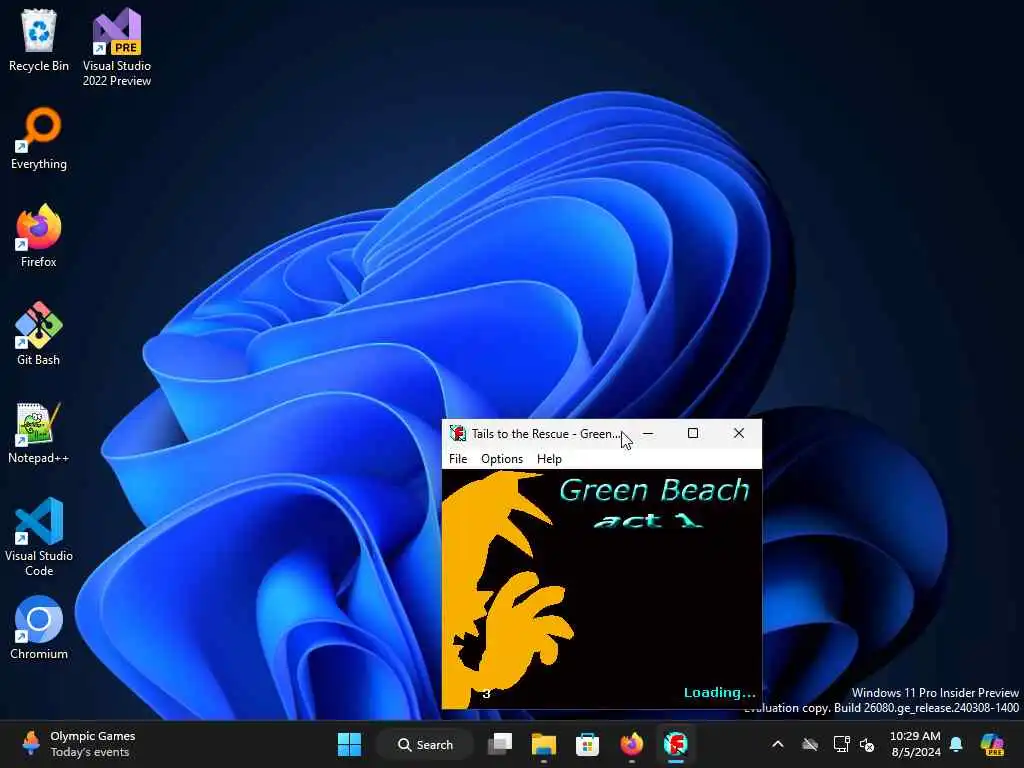Select the Notepad++ desktop shortcut
The width and height of the screenshot is (1024, 768).
pyautogui.click(x=39, y=432)
